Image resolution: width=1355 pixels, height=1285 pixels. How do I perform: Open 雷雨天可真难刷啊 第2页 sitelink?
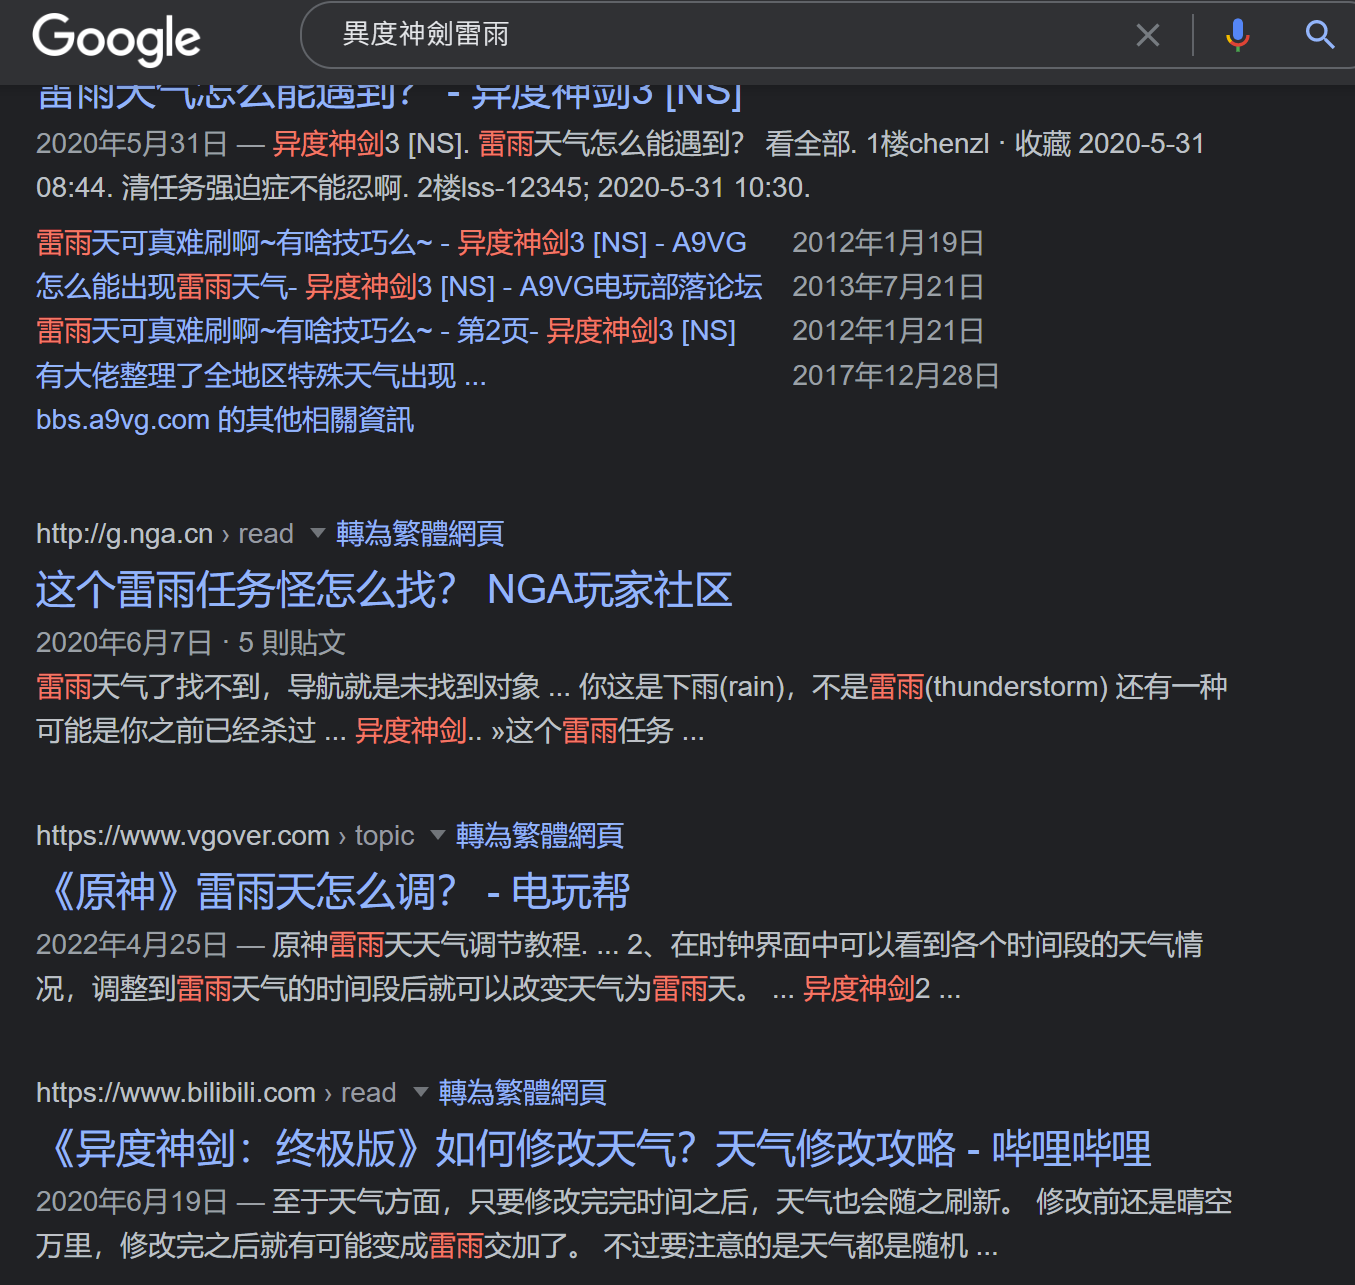tap(386, 331)
